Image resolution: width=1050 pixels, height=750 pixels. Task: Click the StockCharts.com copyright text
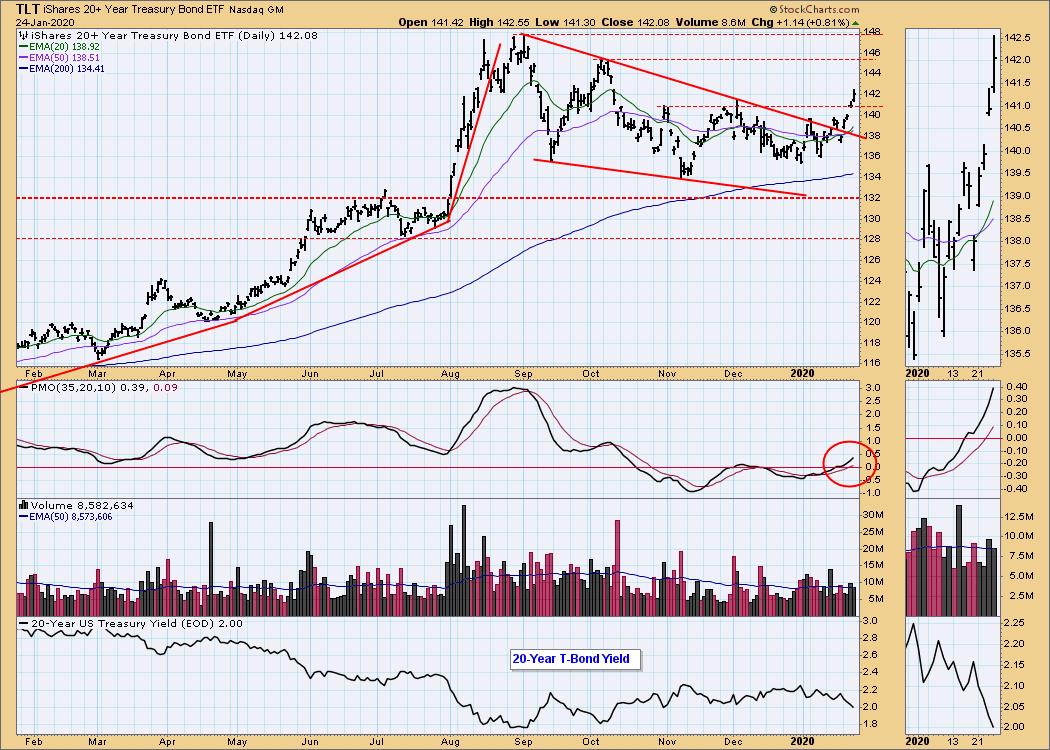[814, 9]
